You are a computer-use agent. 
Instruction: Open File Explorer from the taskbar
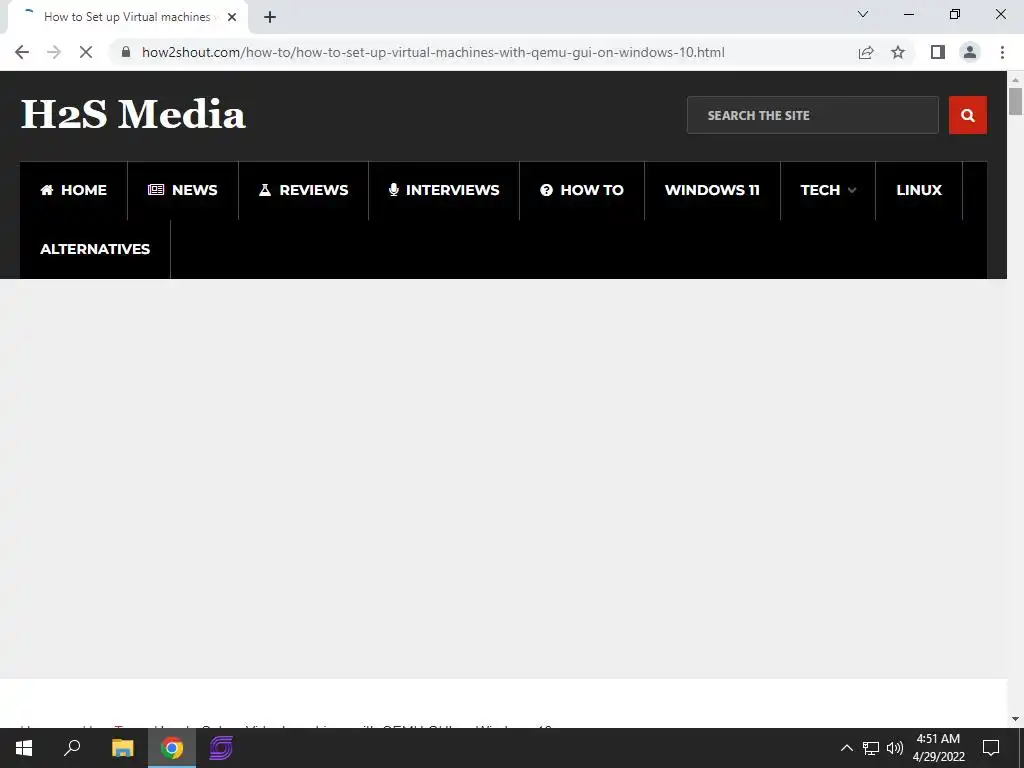tap(123, 748)
